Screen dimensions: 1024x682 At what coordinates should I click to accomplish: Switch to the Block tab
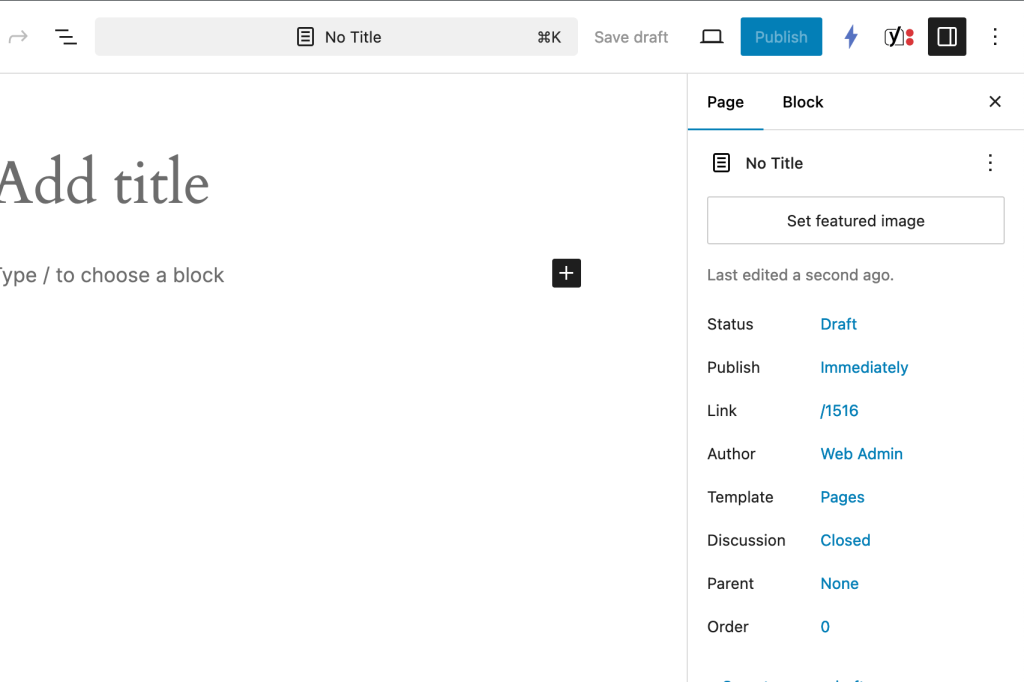[803, 102]
